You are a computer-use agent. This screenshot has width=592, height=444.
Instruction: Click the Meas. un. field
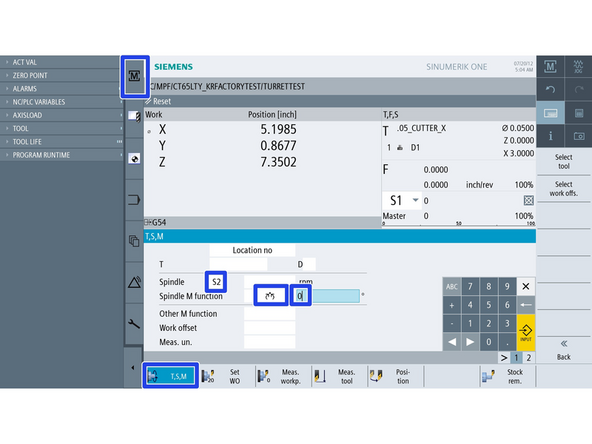tap(270, 342)
